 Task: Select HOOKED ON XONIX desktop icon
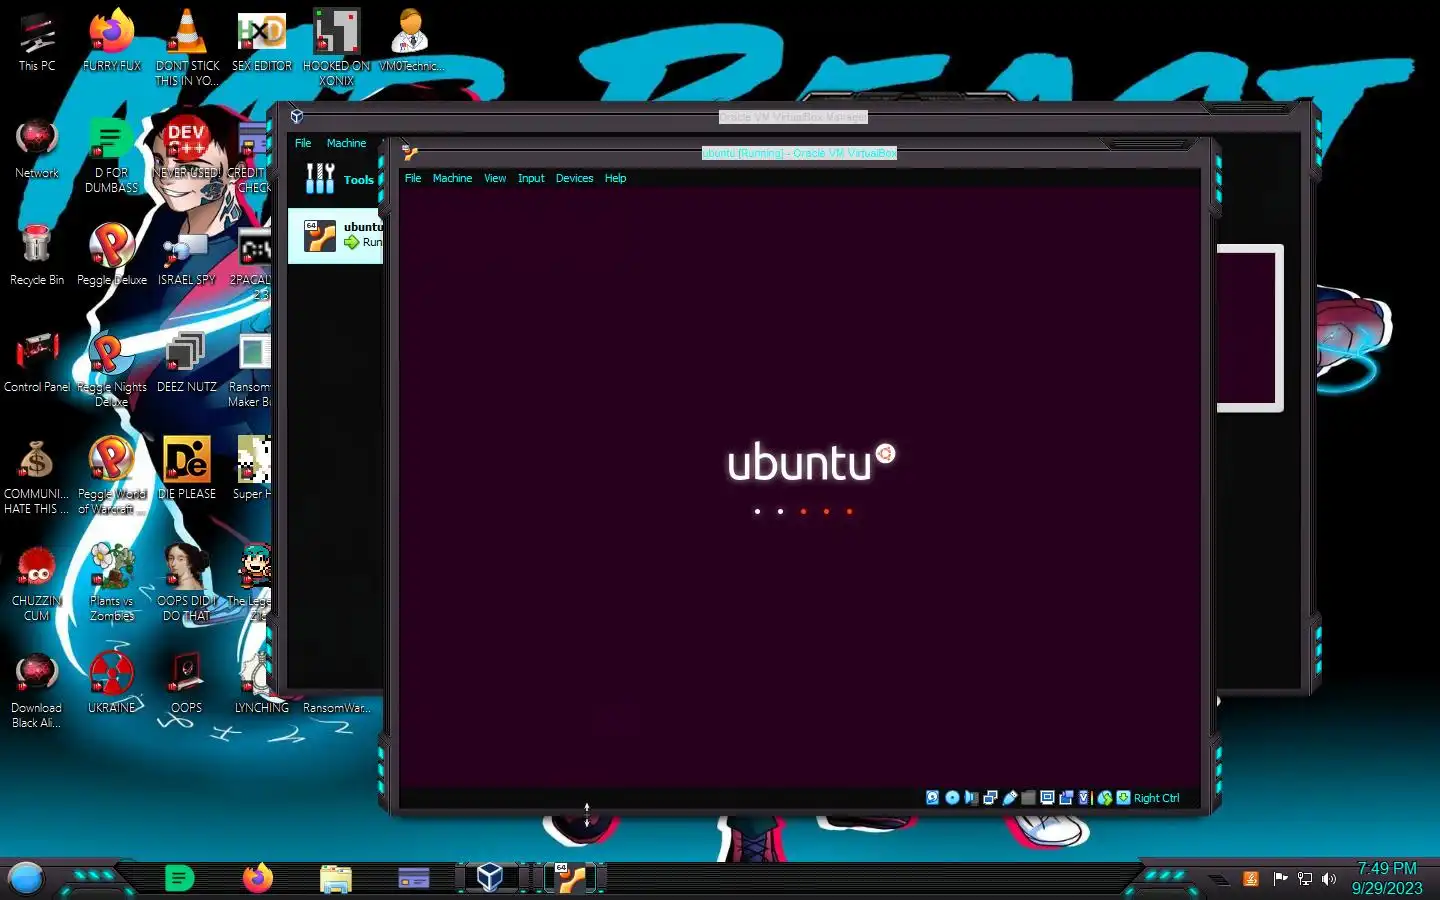pyautogui.click(x=337, y=48)
